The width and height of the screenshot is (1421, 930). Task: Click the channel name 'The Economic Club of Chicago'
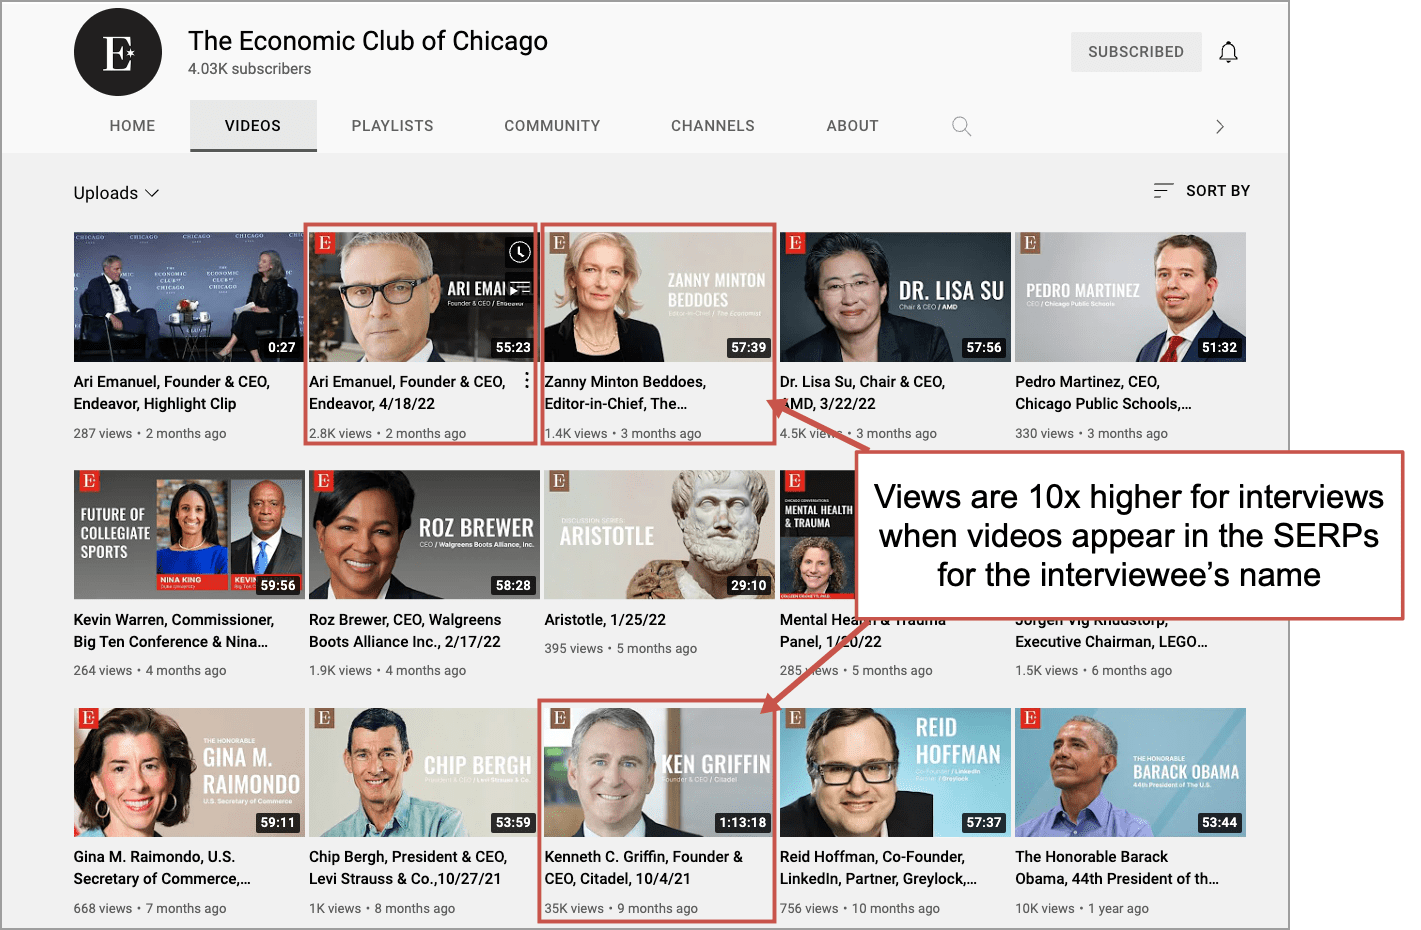tap(368, 41)
